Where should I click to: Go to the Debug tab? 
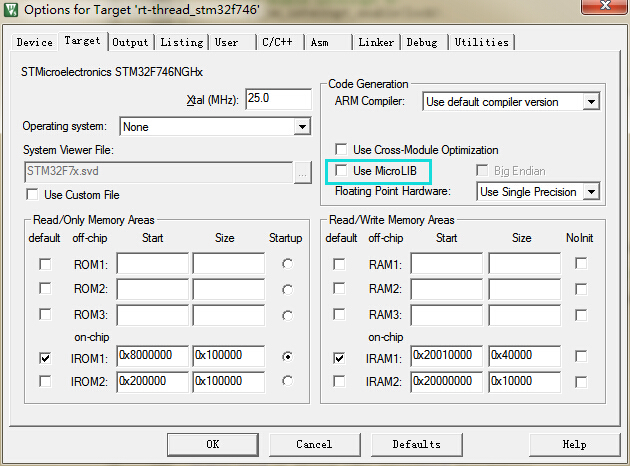(421, 42)
